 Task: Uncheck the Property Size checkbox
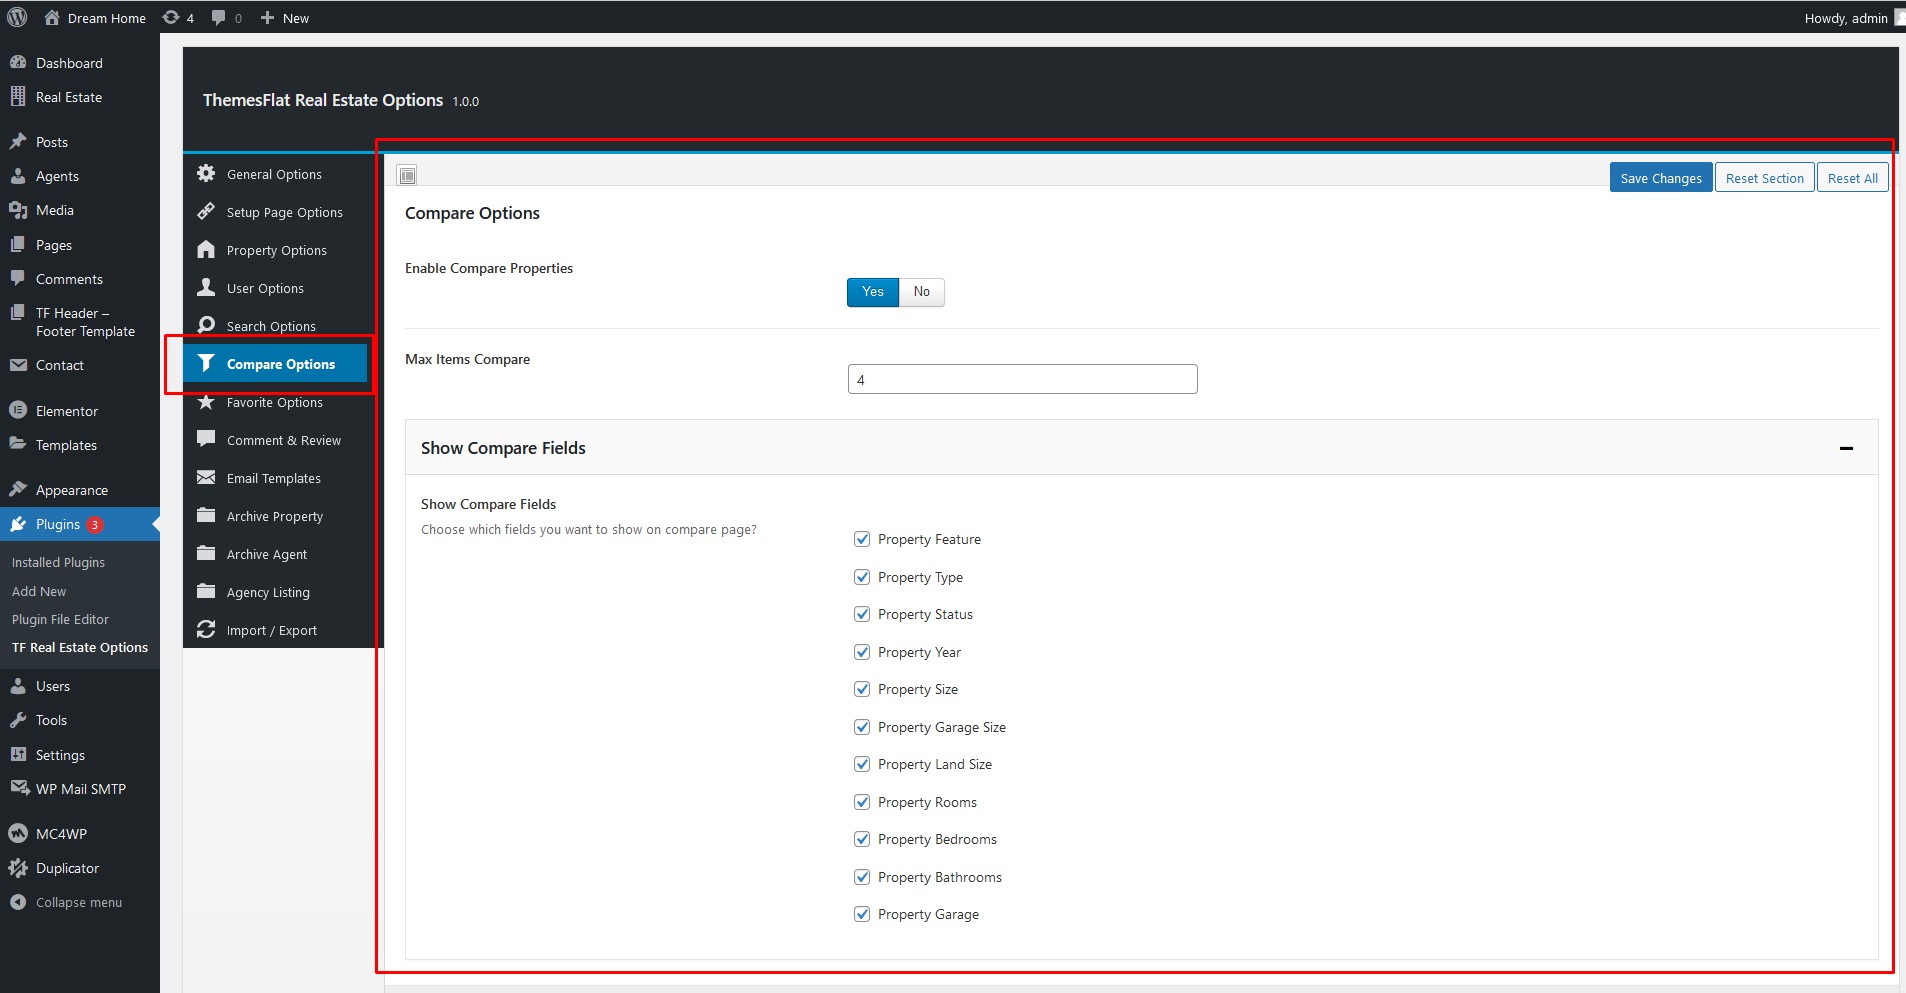tap(862, 689)
